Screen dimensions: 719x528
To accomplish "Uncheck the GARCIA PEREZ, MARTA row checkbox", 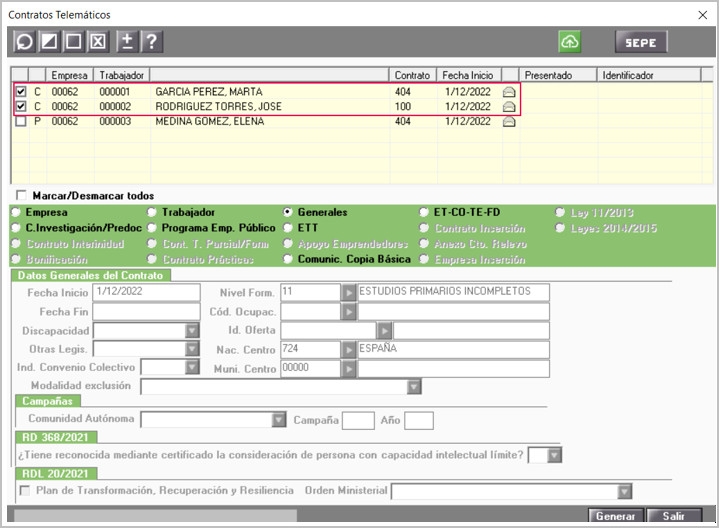I will (x=21, y=92).
